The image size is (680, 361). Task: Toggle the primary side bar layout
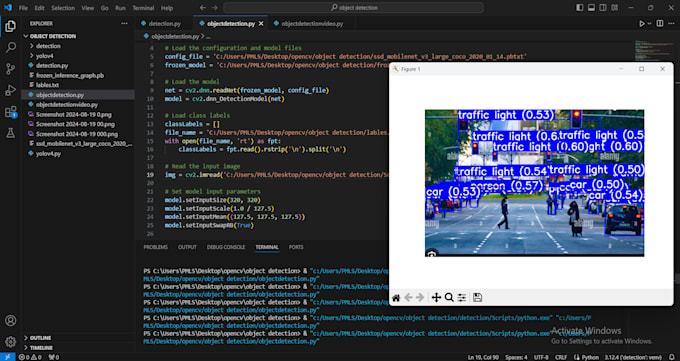click(x=580, y=8)
